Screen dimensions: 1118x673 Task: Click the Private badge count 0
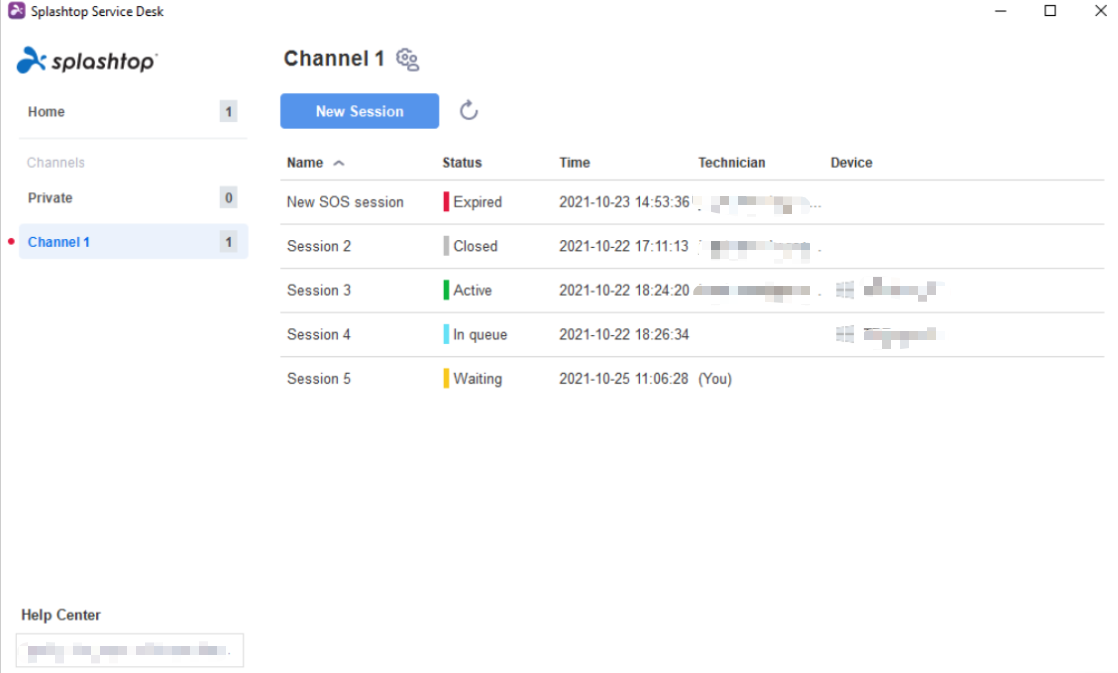[228, 197]
